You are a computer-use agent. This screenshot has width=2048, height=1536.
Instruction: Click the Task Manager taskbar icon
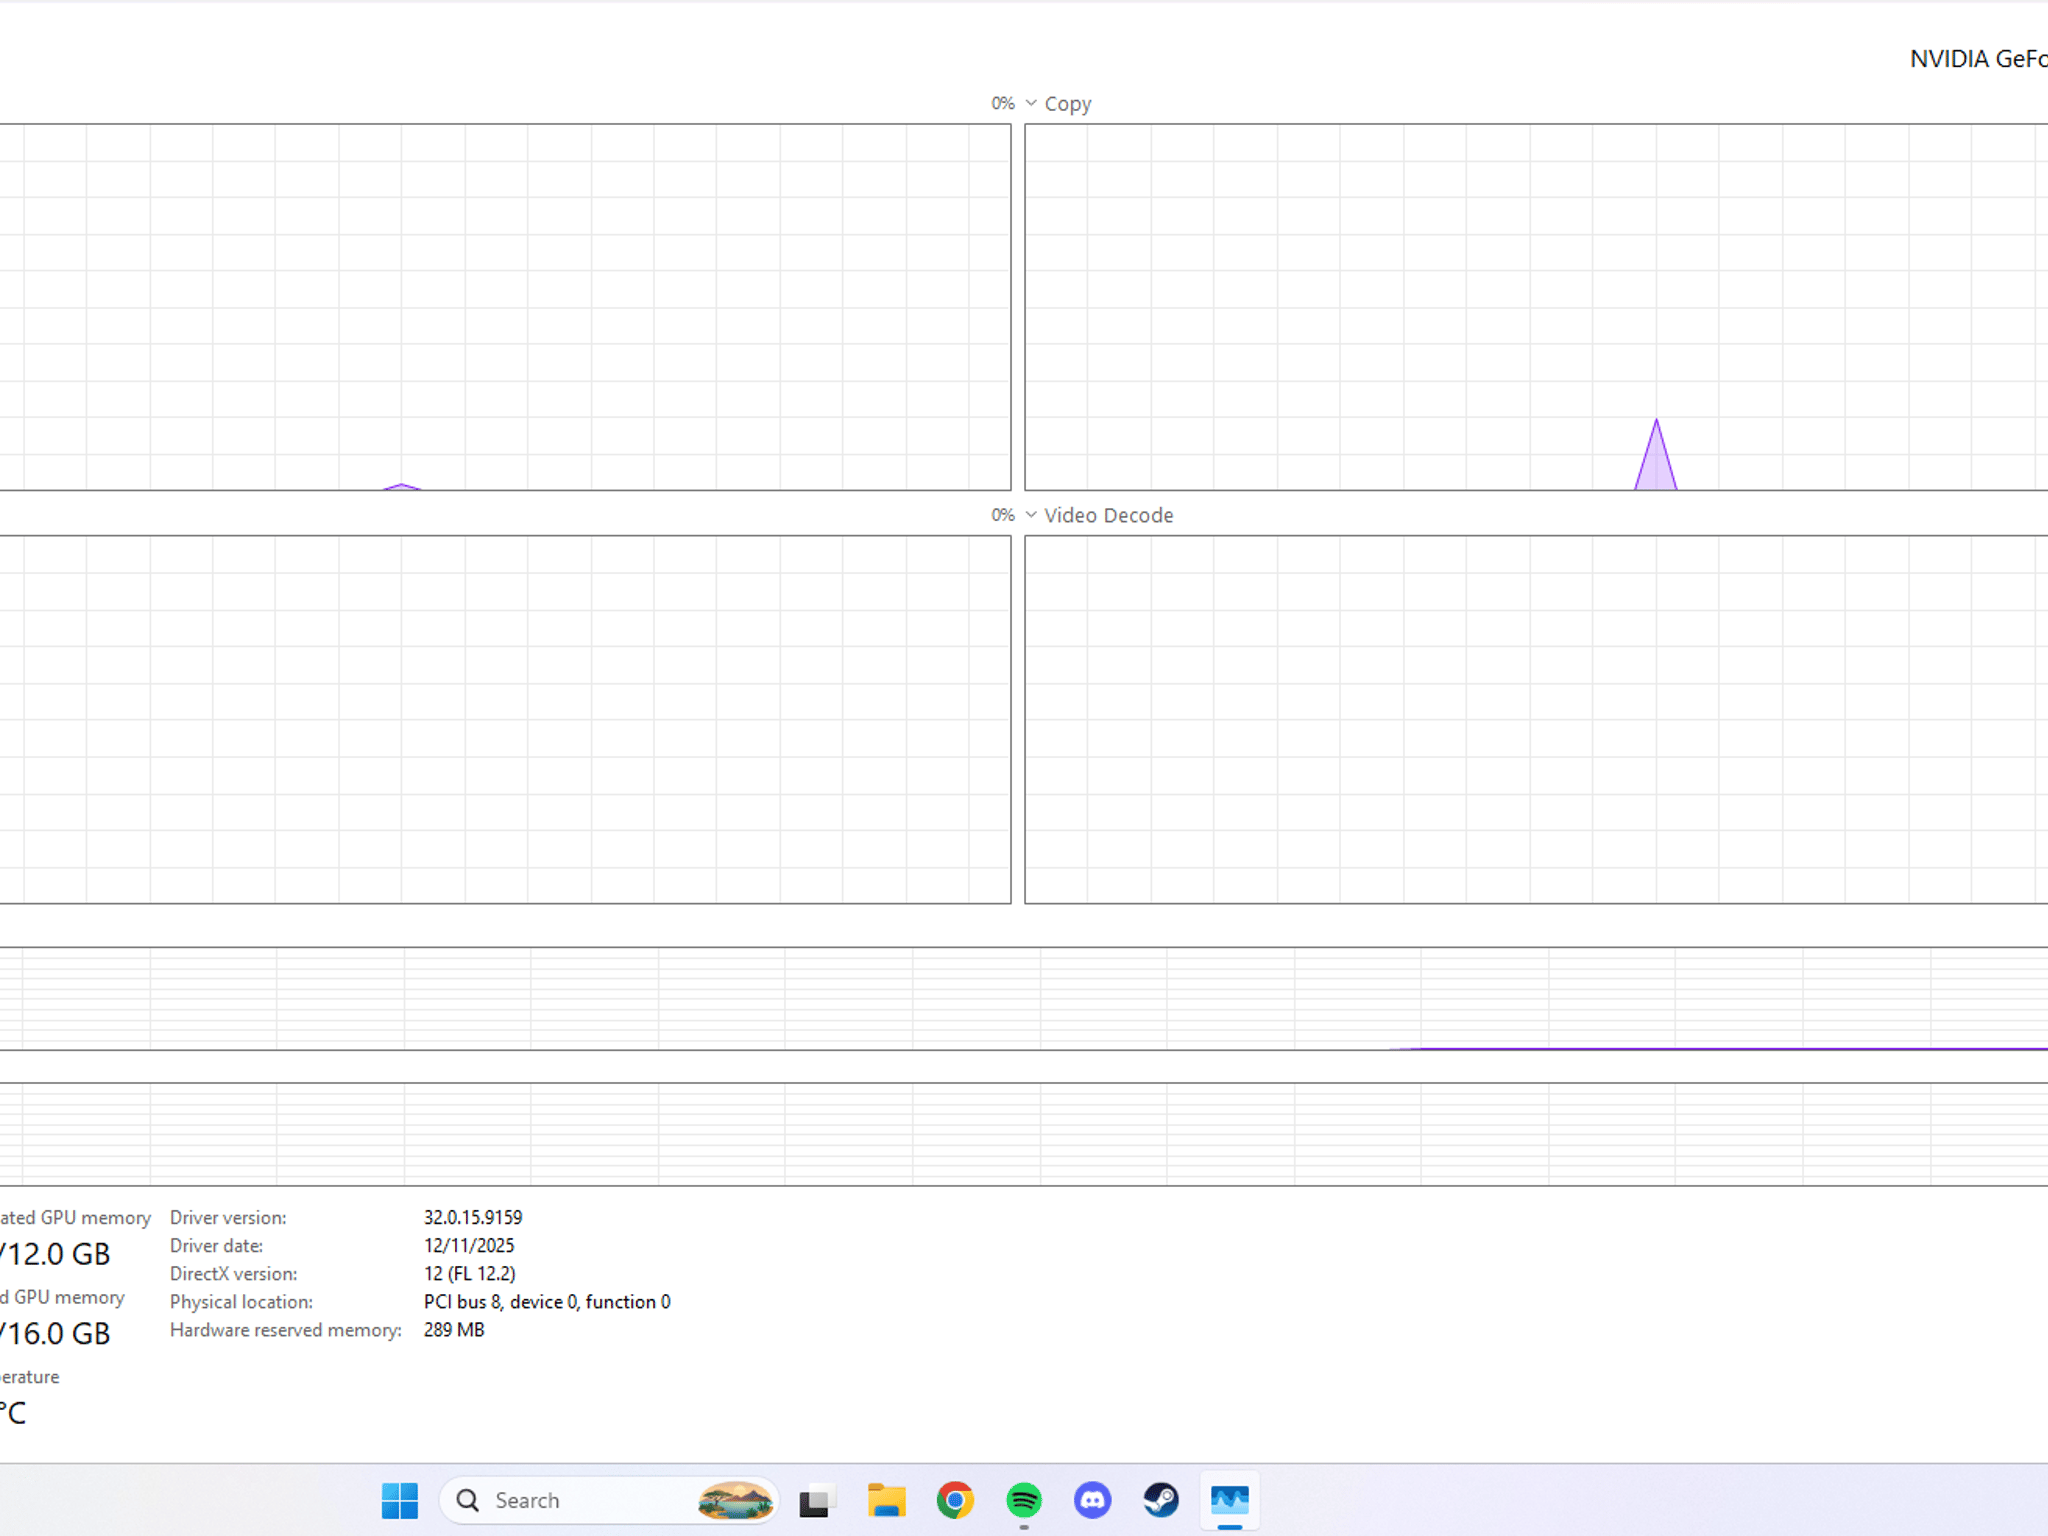1230,1500
